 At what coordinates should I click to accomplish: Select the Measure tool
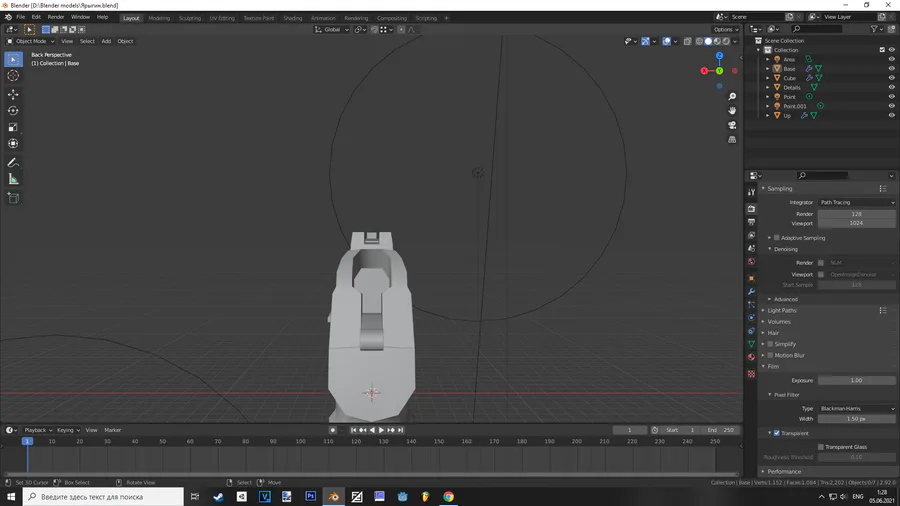(x=13, y=180)
